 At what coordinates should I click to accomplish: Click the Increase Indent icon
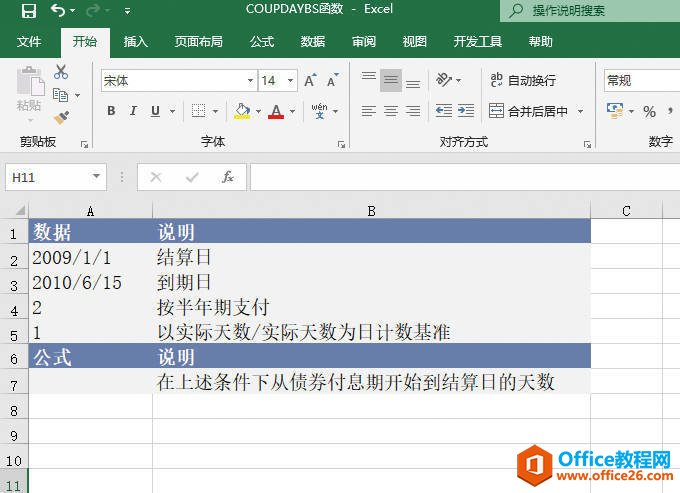click(x=466, y=111)
